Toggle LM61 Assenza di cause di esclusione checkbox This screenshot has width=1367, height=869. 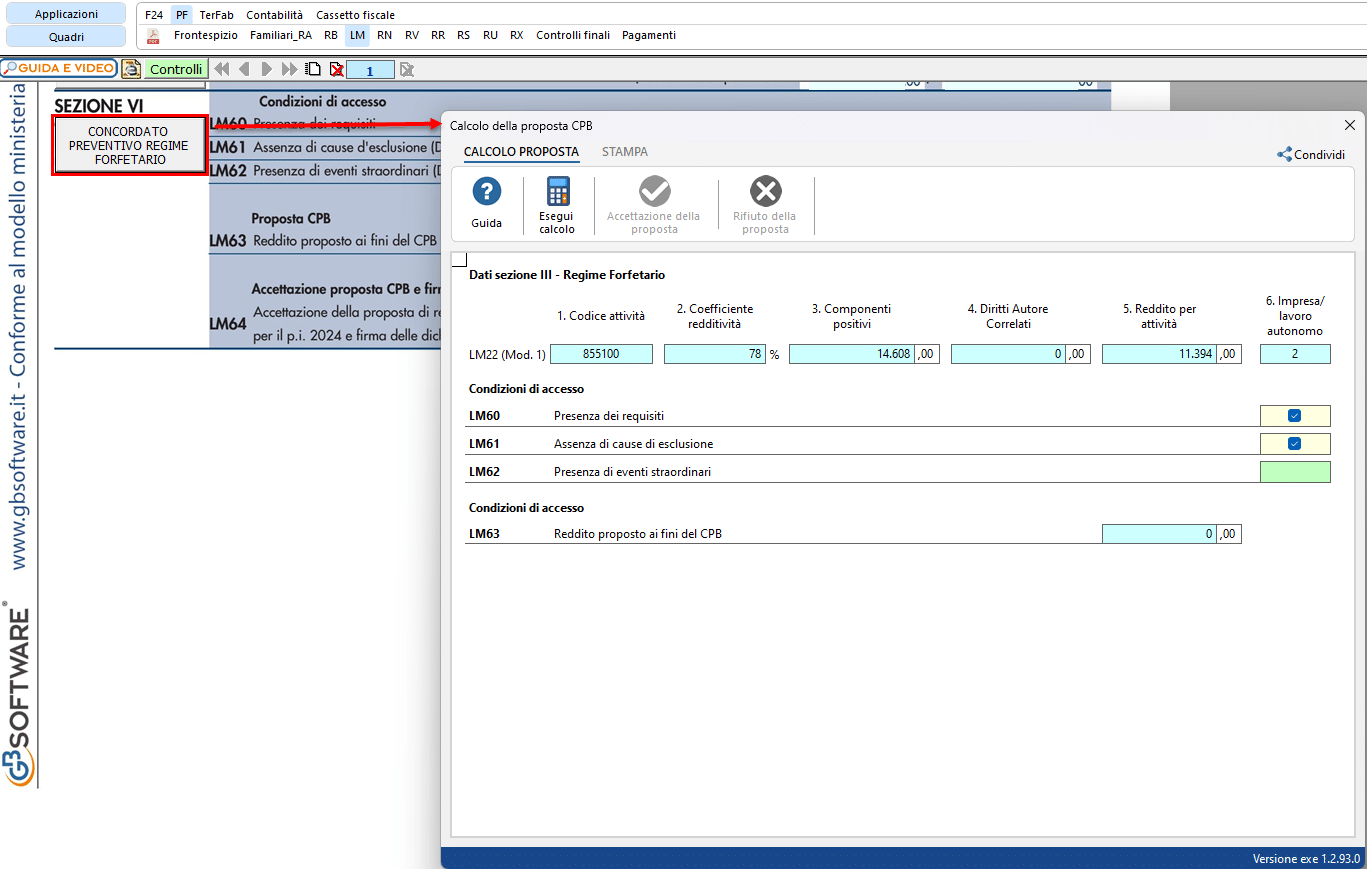(1295, 444)
